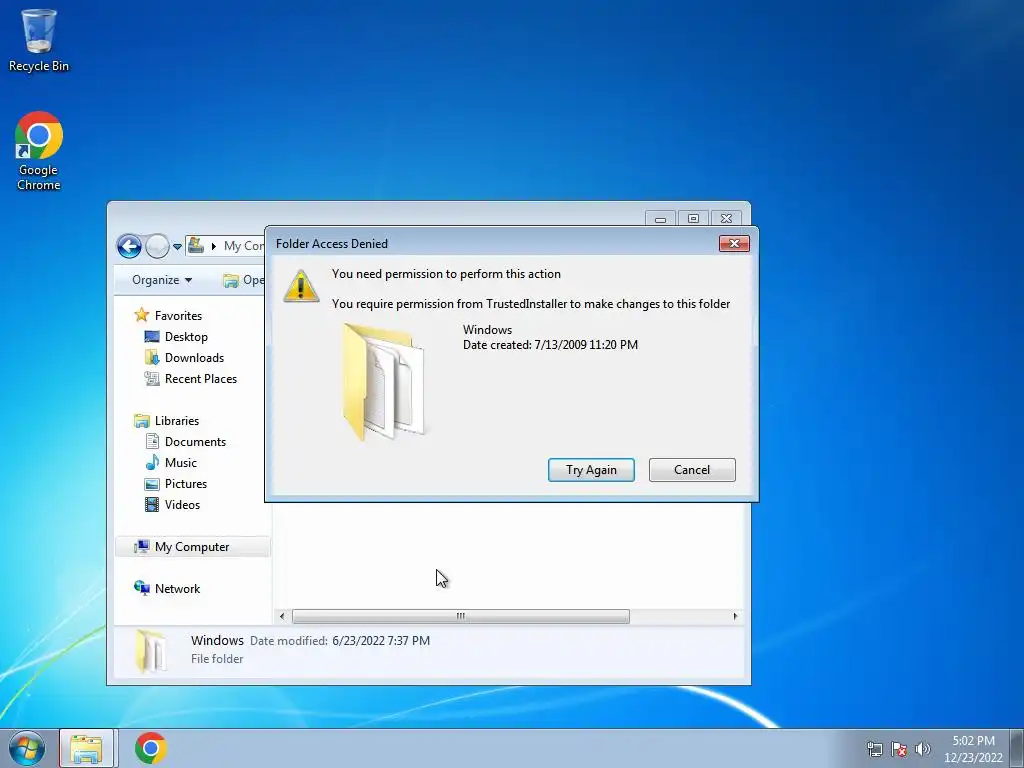Click the Show desktop button
This screenshot has height=768, width=1024.
1017,748
